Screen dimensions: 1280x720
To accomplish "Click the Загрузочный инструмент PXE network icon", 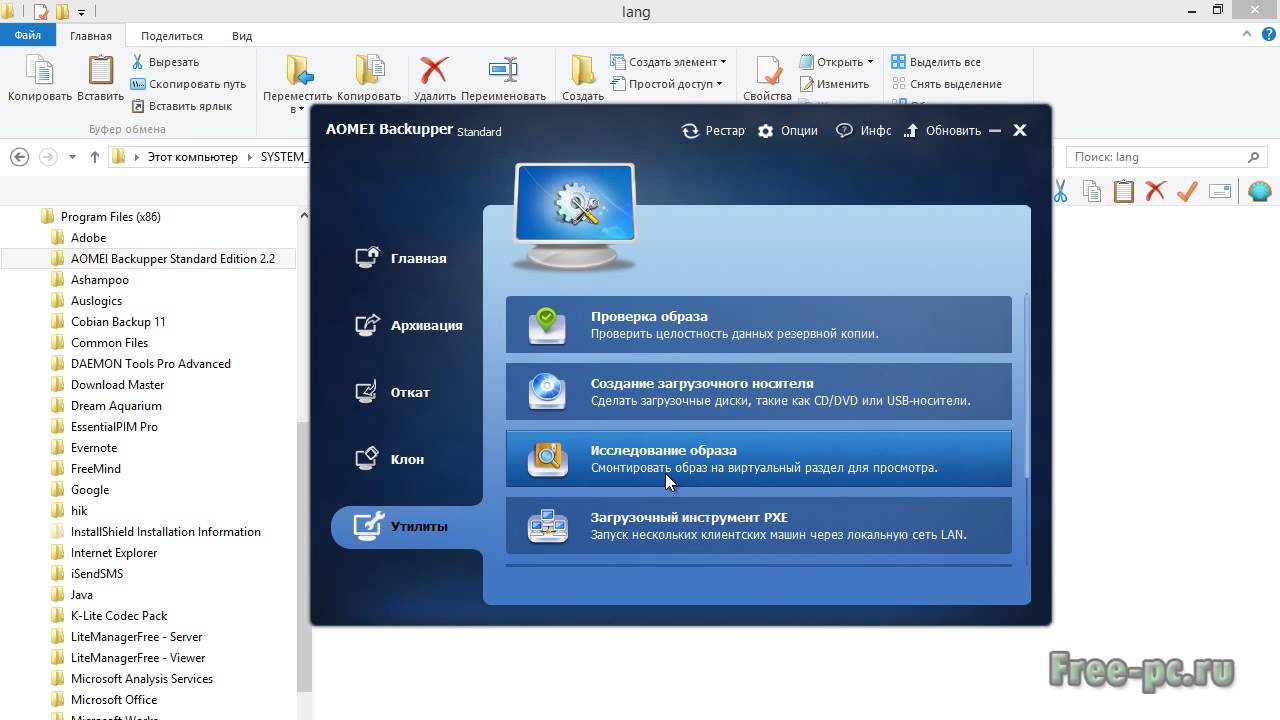I will point(547,525).
